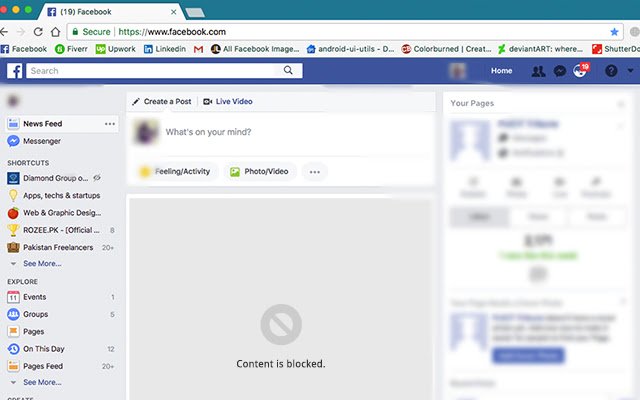Open the Diamond Group shortcut
Screen dimensions: 640x400
tap(48, 178)
